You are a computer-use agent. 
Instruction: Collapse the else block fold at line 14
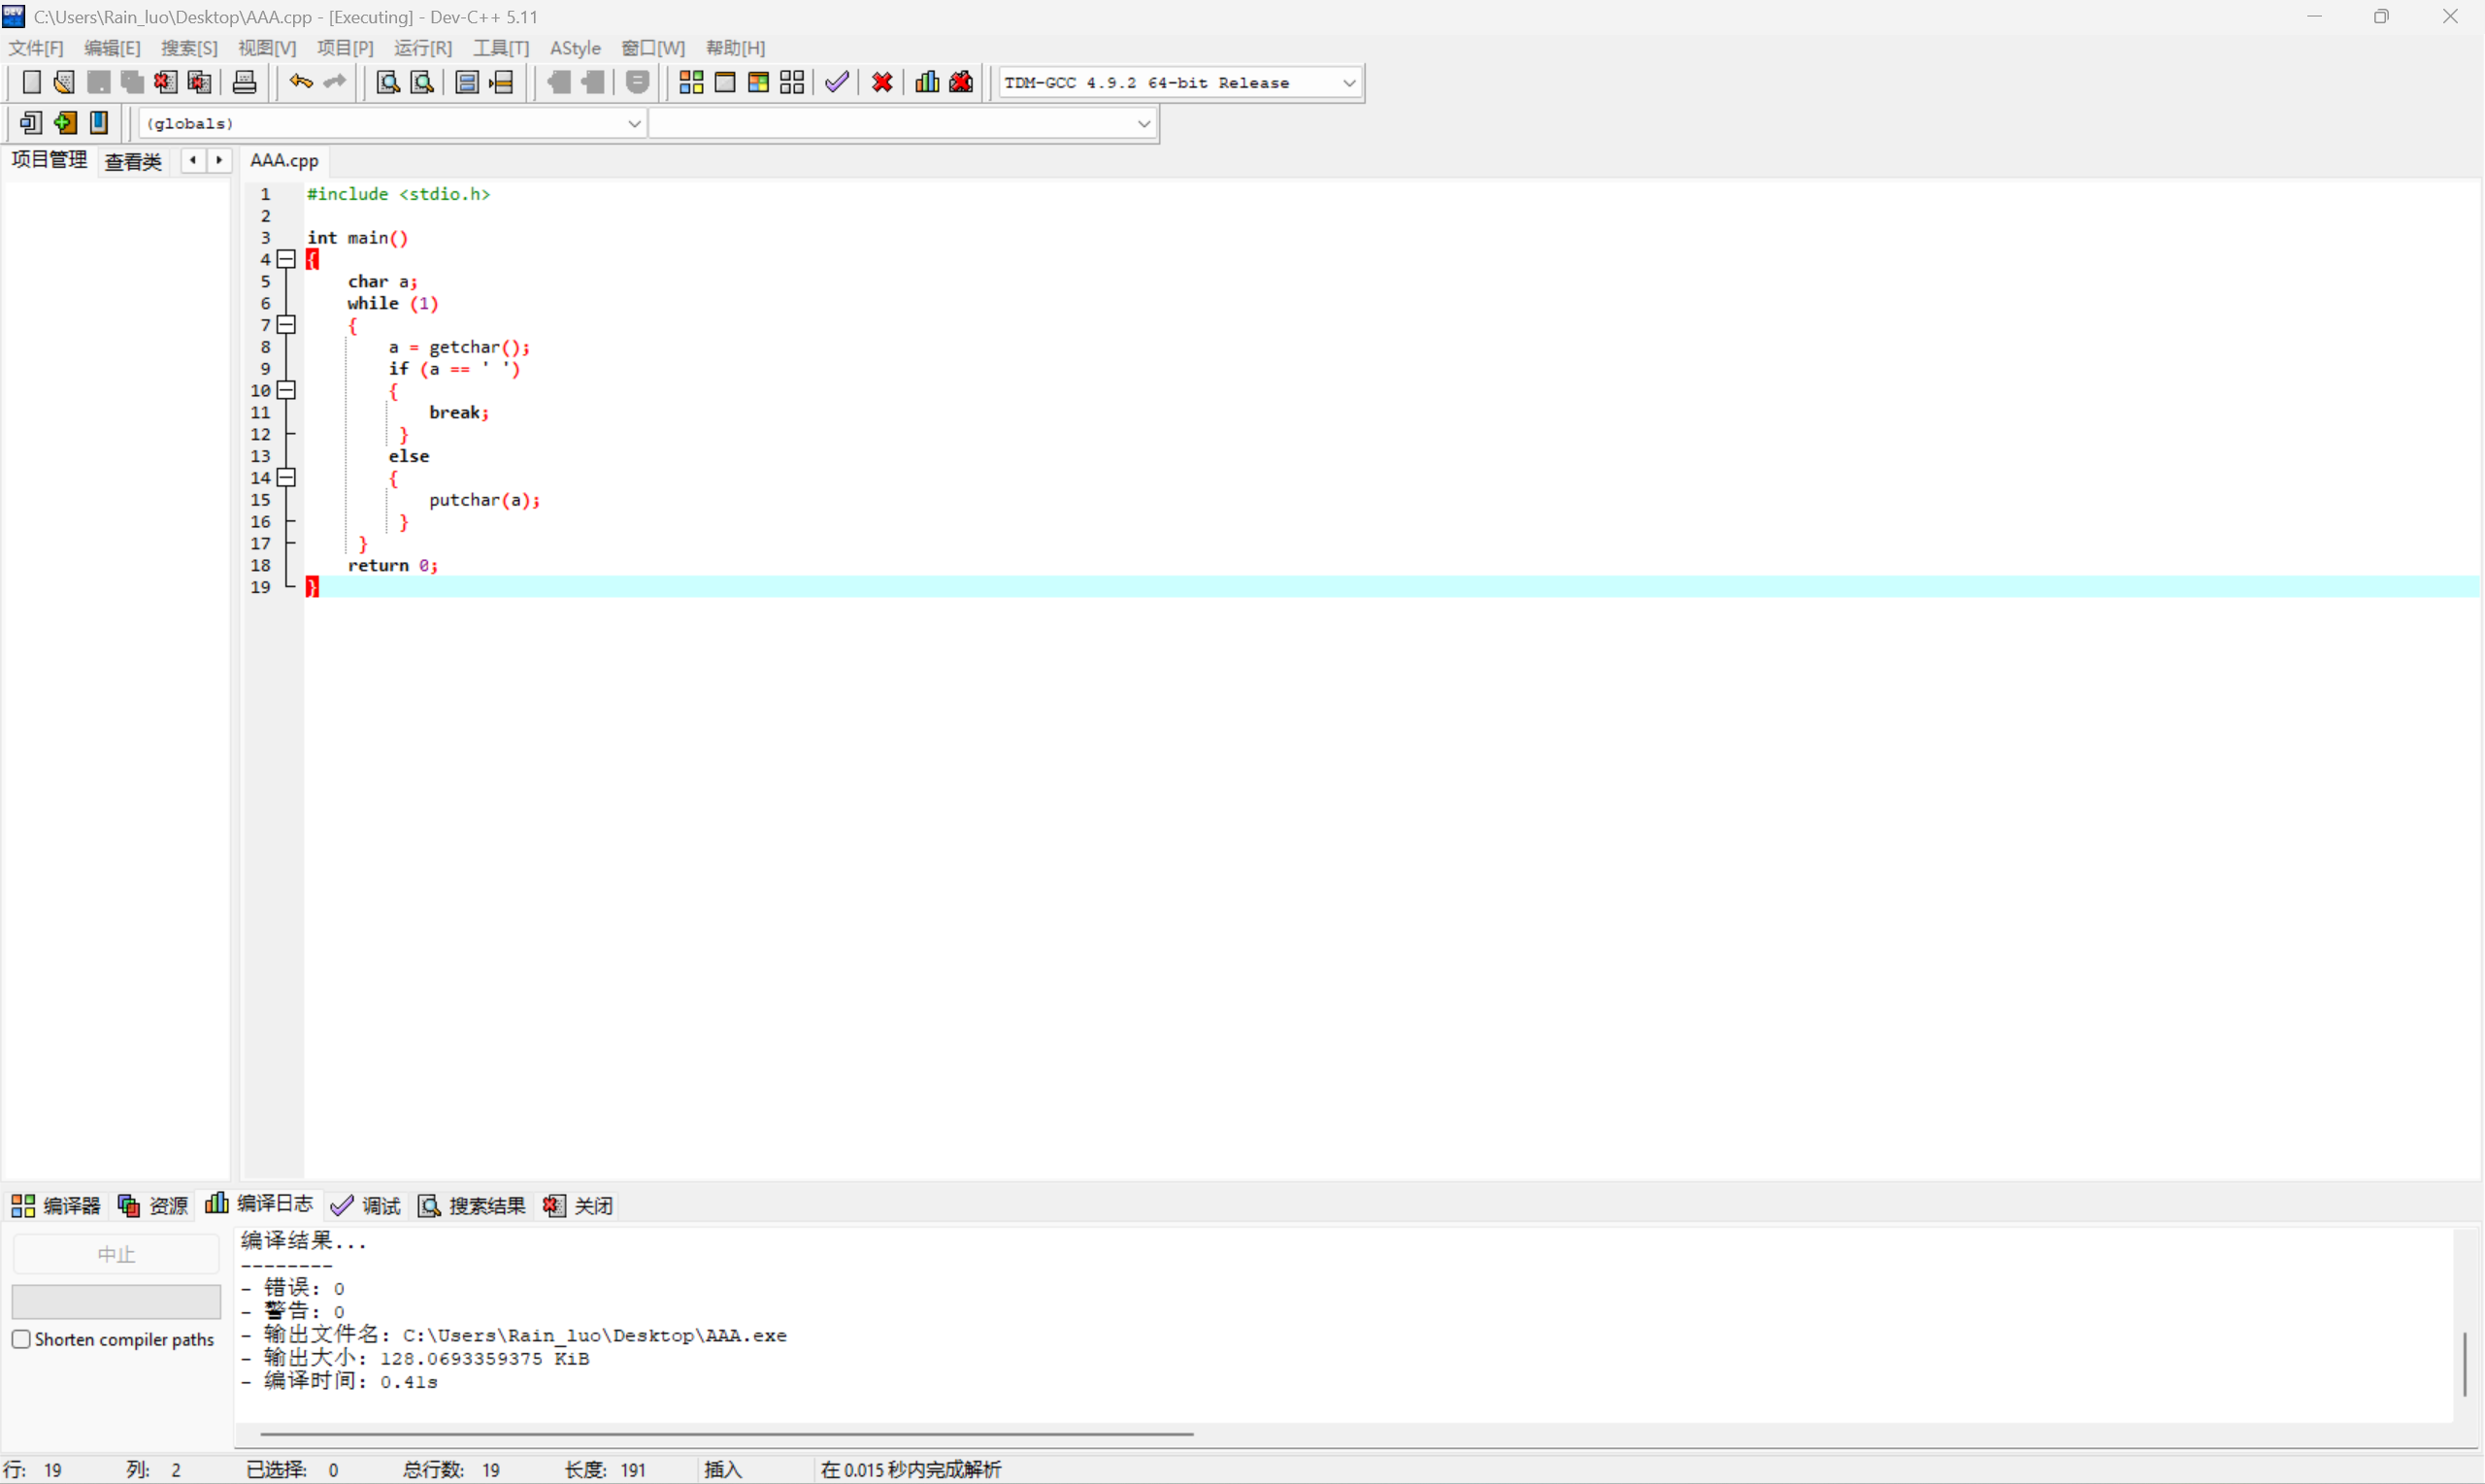click(x=286, y=477)
